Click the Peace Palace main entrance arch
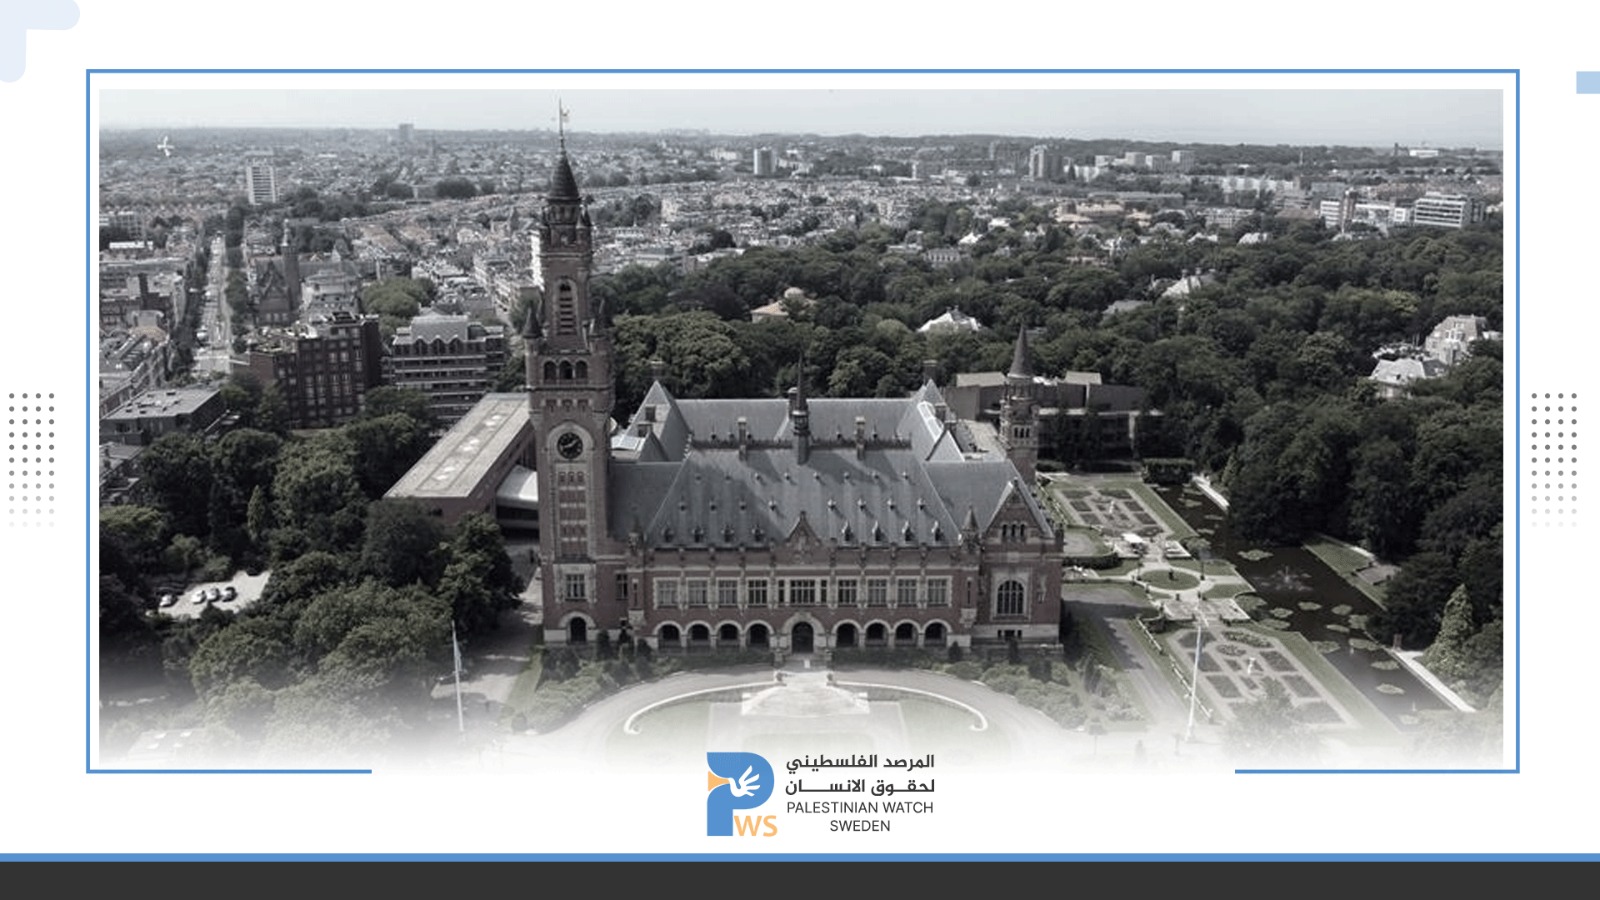 coord(802,636)
